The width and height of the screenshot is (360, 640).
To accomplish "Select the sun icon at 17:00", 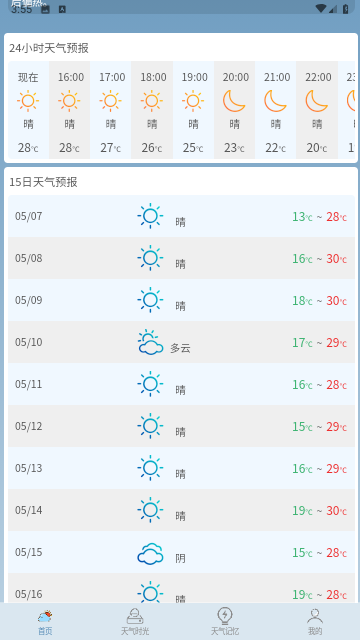I will pos(111,101).
